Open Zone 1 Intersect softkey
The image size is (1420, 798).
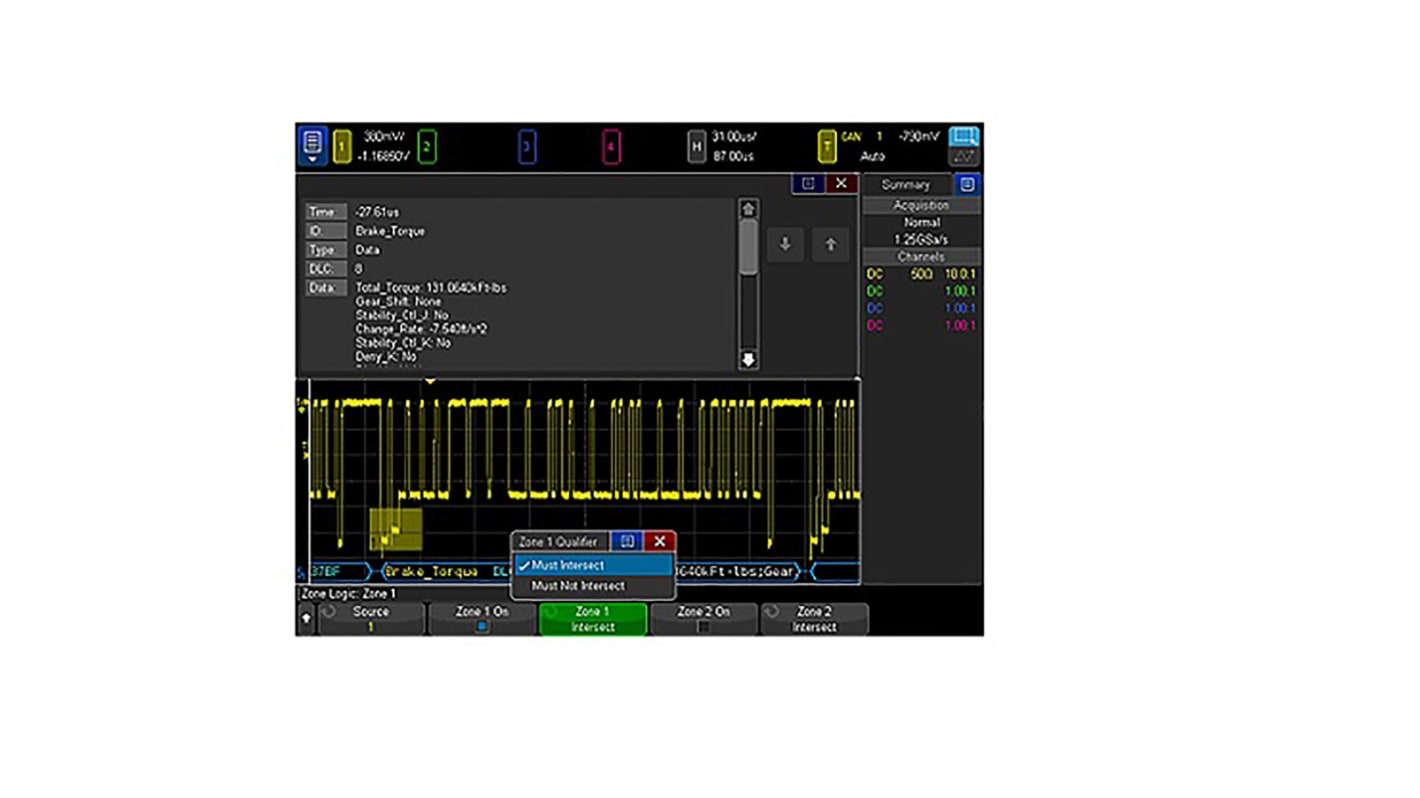[593, 619]
